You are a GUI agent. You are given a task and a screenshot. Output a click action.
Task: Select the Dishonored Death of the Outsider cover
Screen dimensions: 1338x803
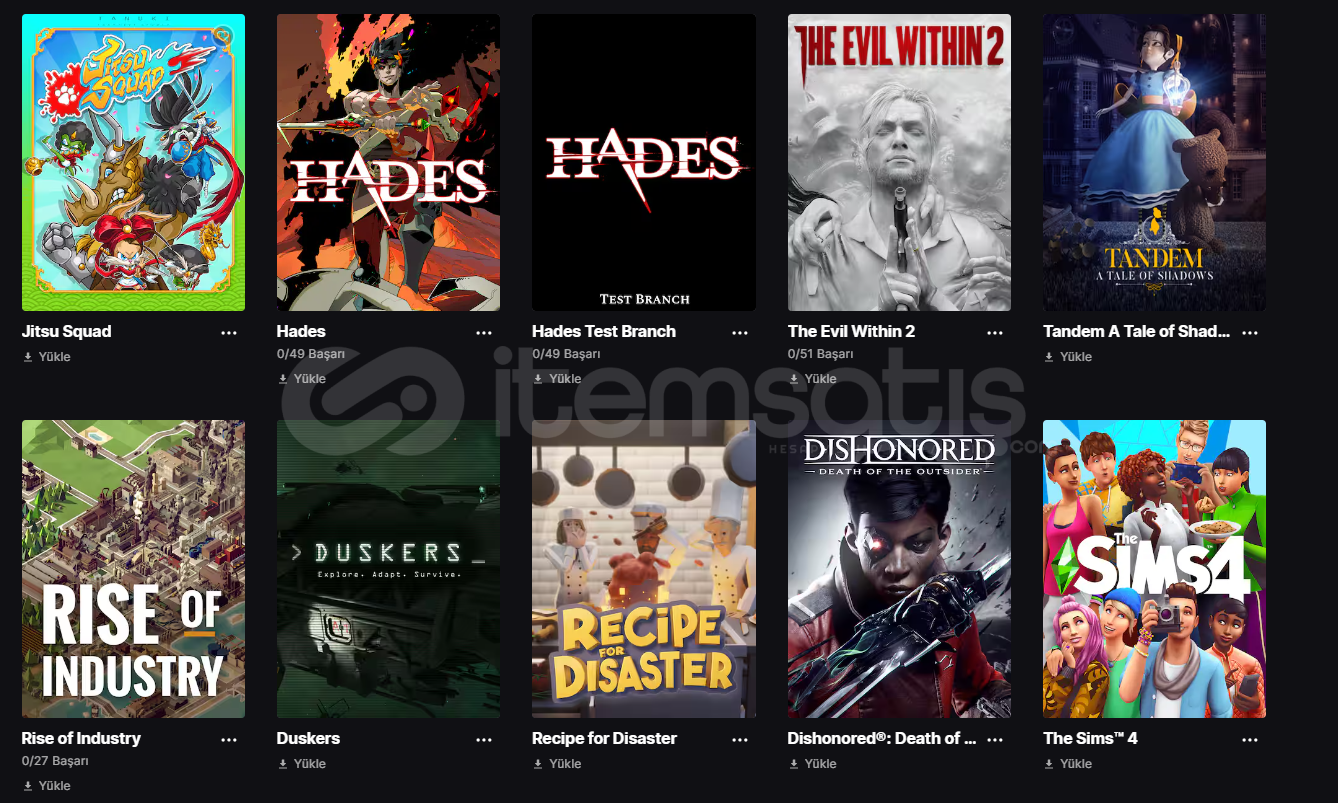(x=899, y=569)
